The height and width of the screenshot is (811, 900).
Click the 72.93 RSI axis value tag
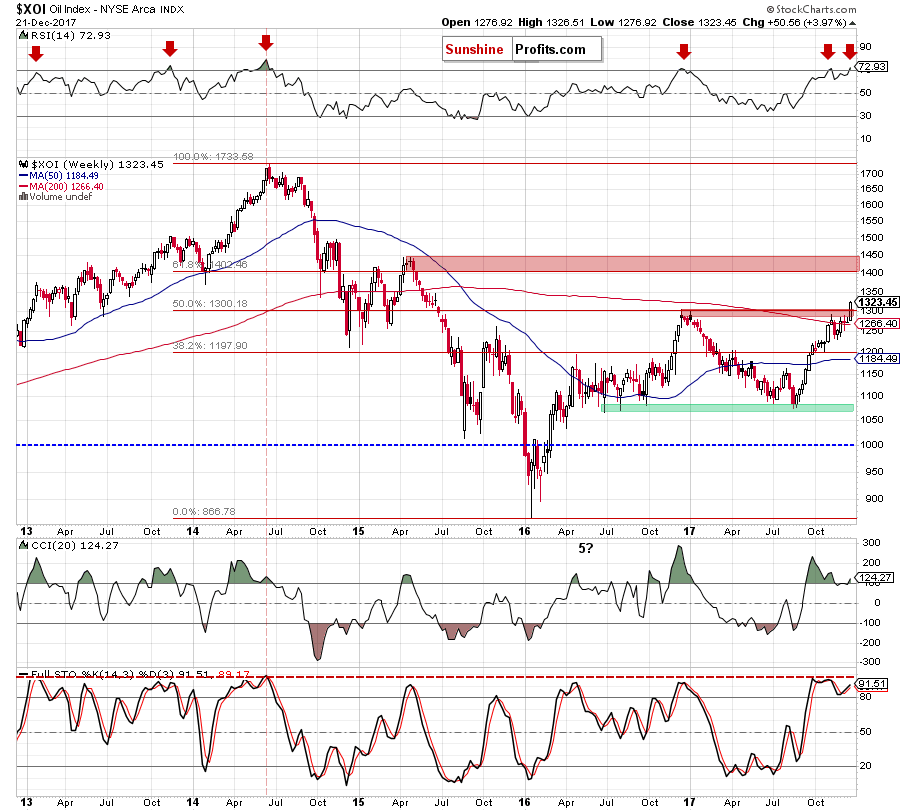pos(872,67)
